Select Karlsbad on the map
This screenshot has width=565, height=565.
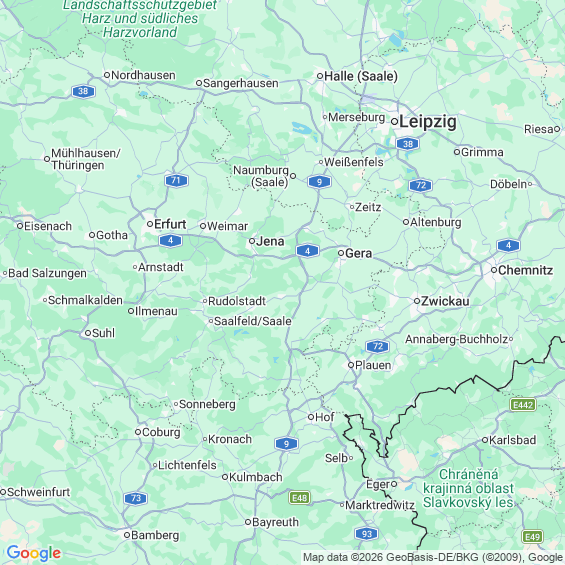[x=512, y=440]
